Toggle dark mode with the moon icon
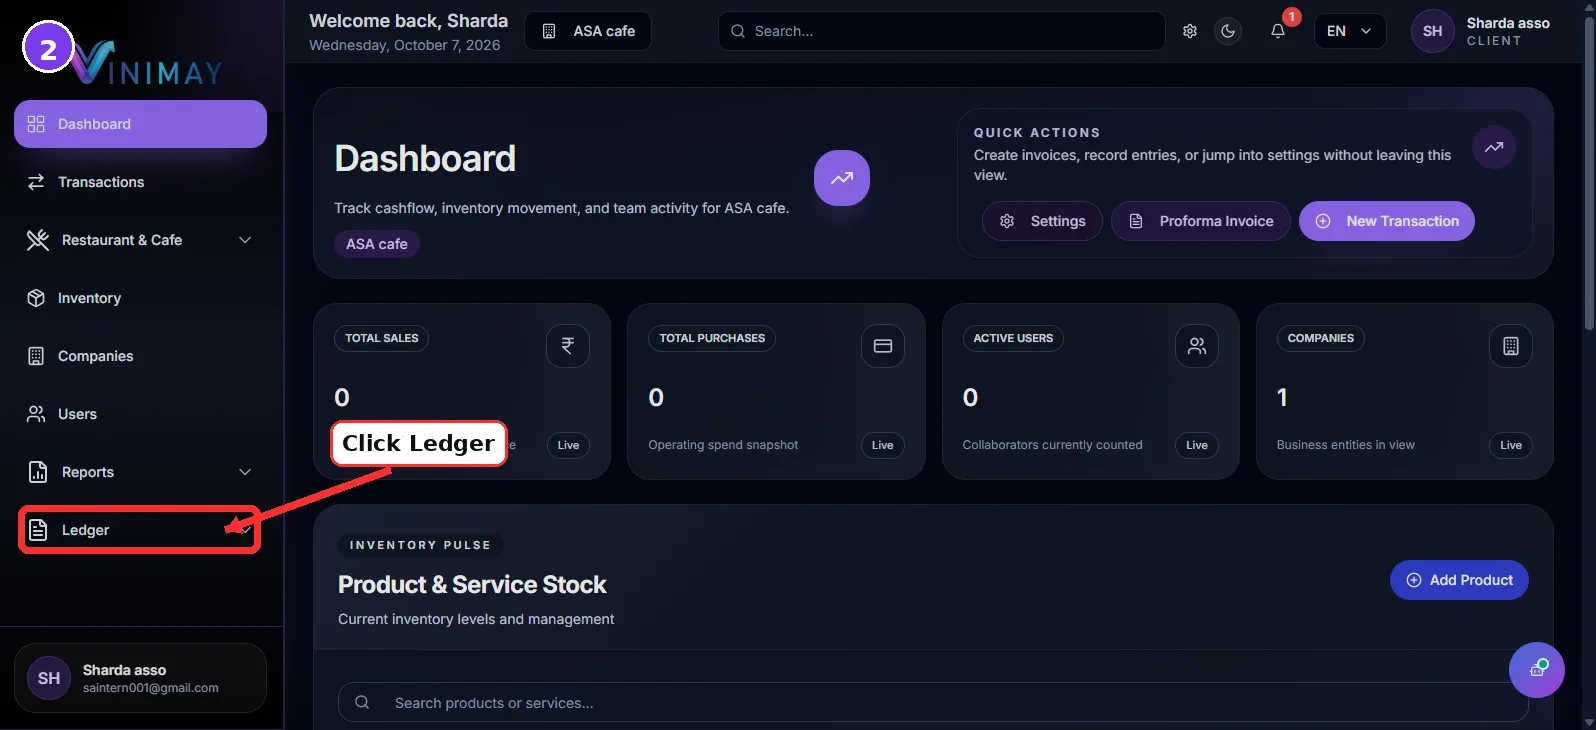 click(1228, 31)
